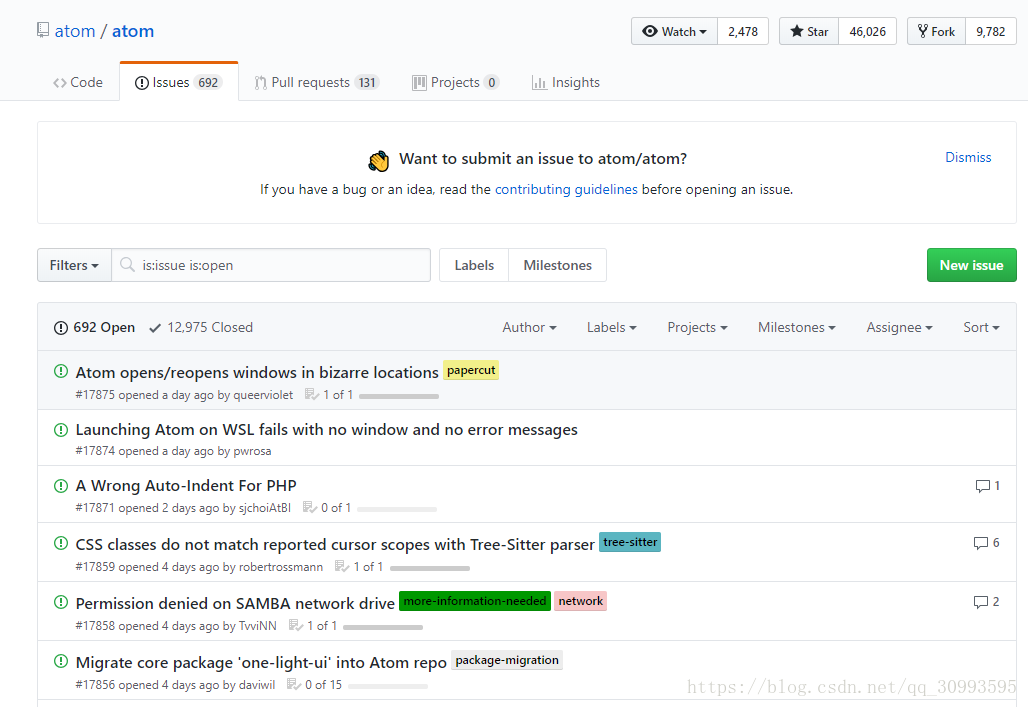This screenshot has height=707, width=1028.
Task: Create a New issue
Action: pos(972,265)
